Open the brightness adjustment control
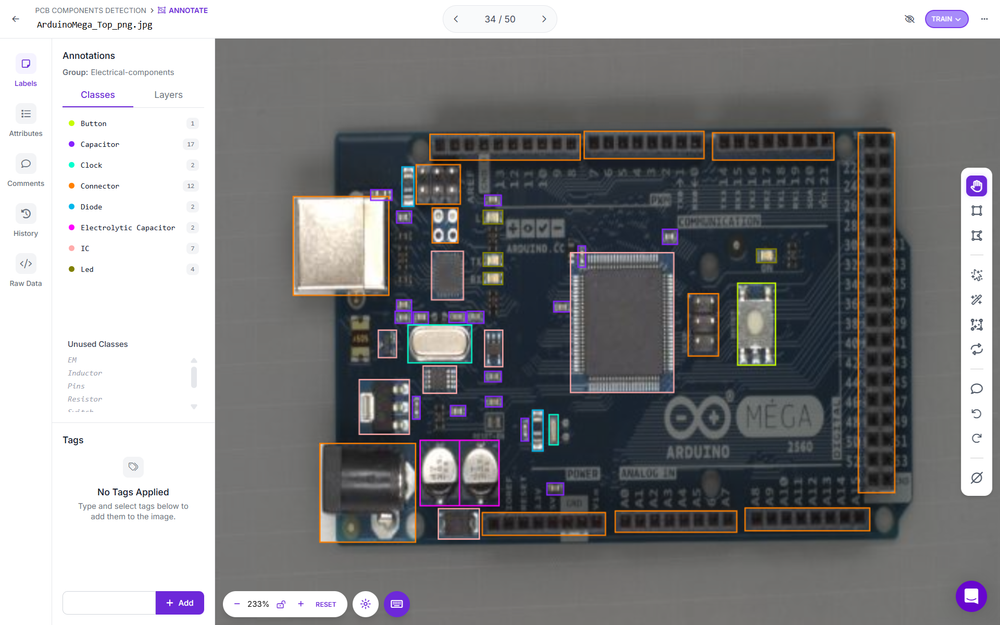 pos(366,604)
